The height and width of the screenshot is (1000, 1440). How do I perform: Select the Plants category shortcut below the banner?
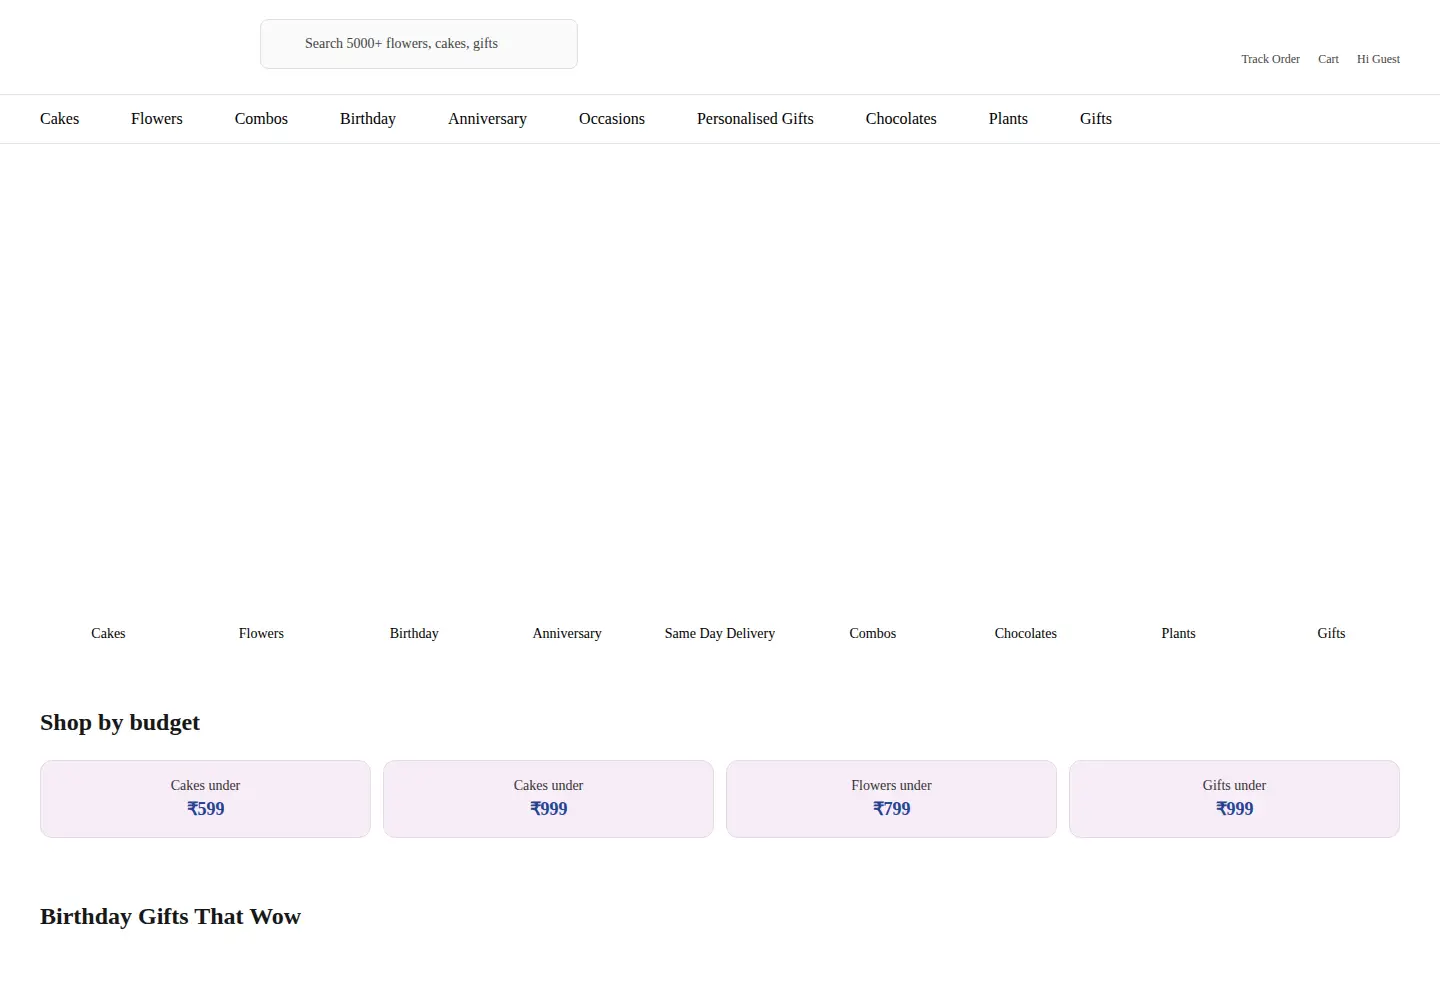tap(1179, 633)
